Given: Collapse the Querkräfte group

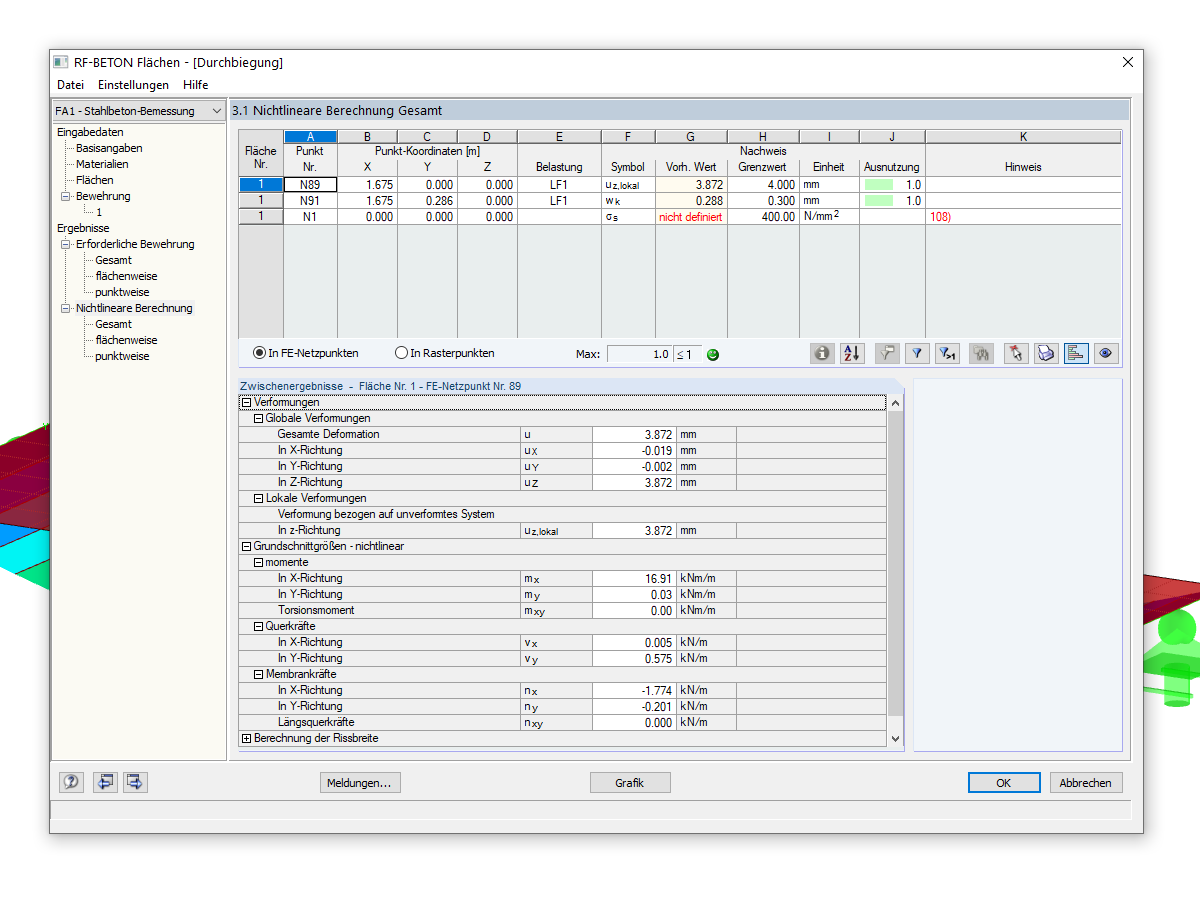Looking at the screenshot, I should pos(258,626).
